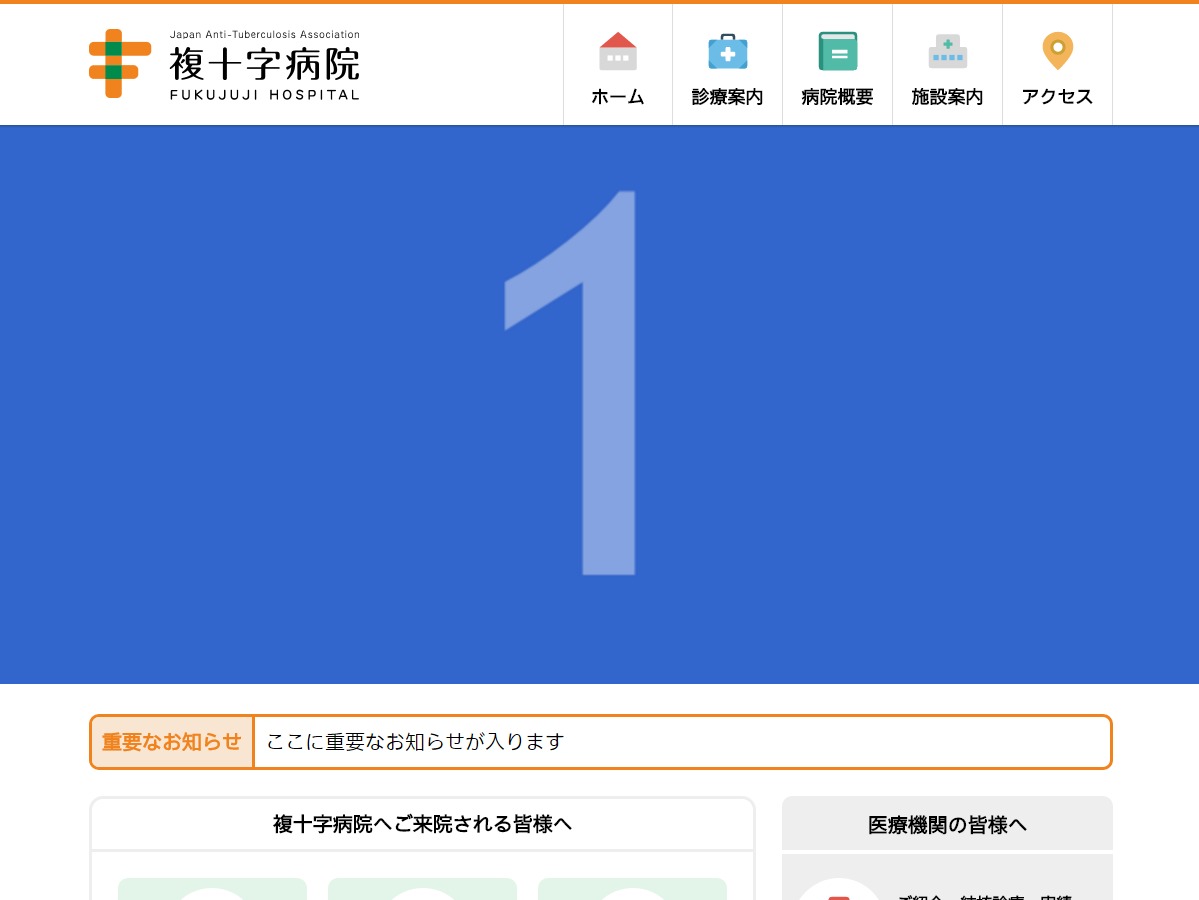Screen dimensions: 1199x900
Task: Click the hospital building icon above 施設案内
Action: click(x=947, y=51)
